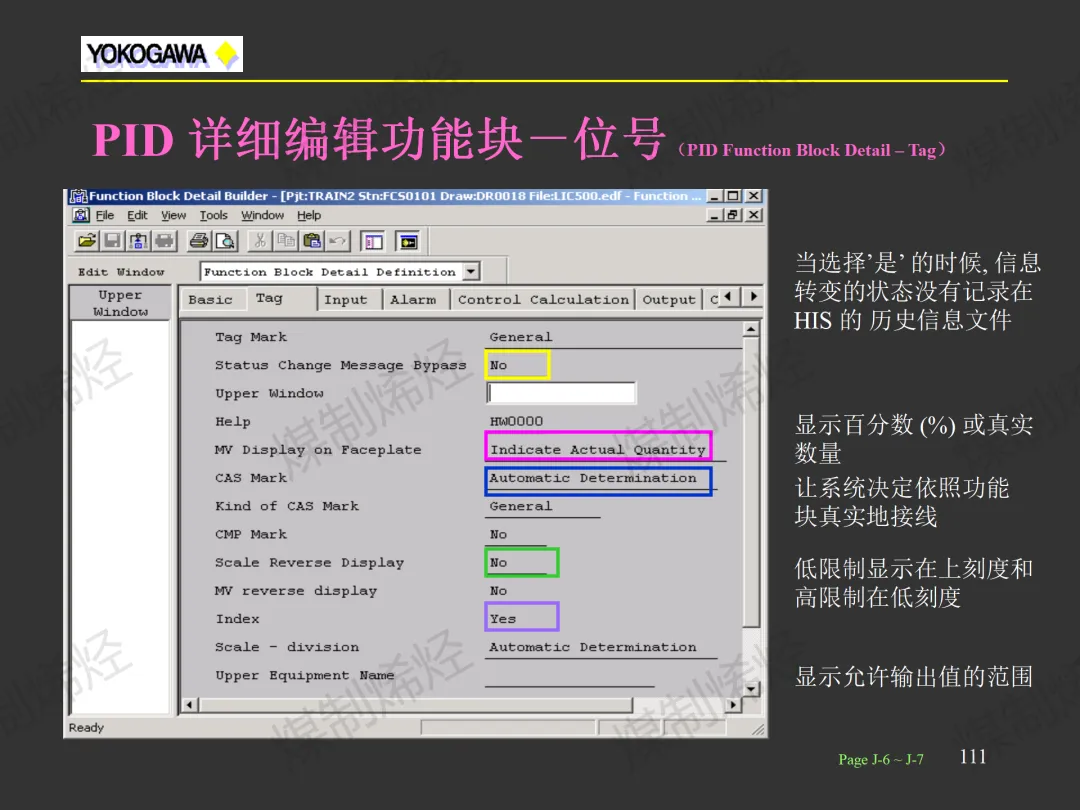Click the Copy toolbar icon

pyautogui.click(x=286, y=241)
